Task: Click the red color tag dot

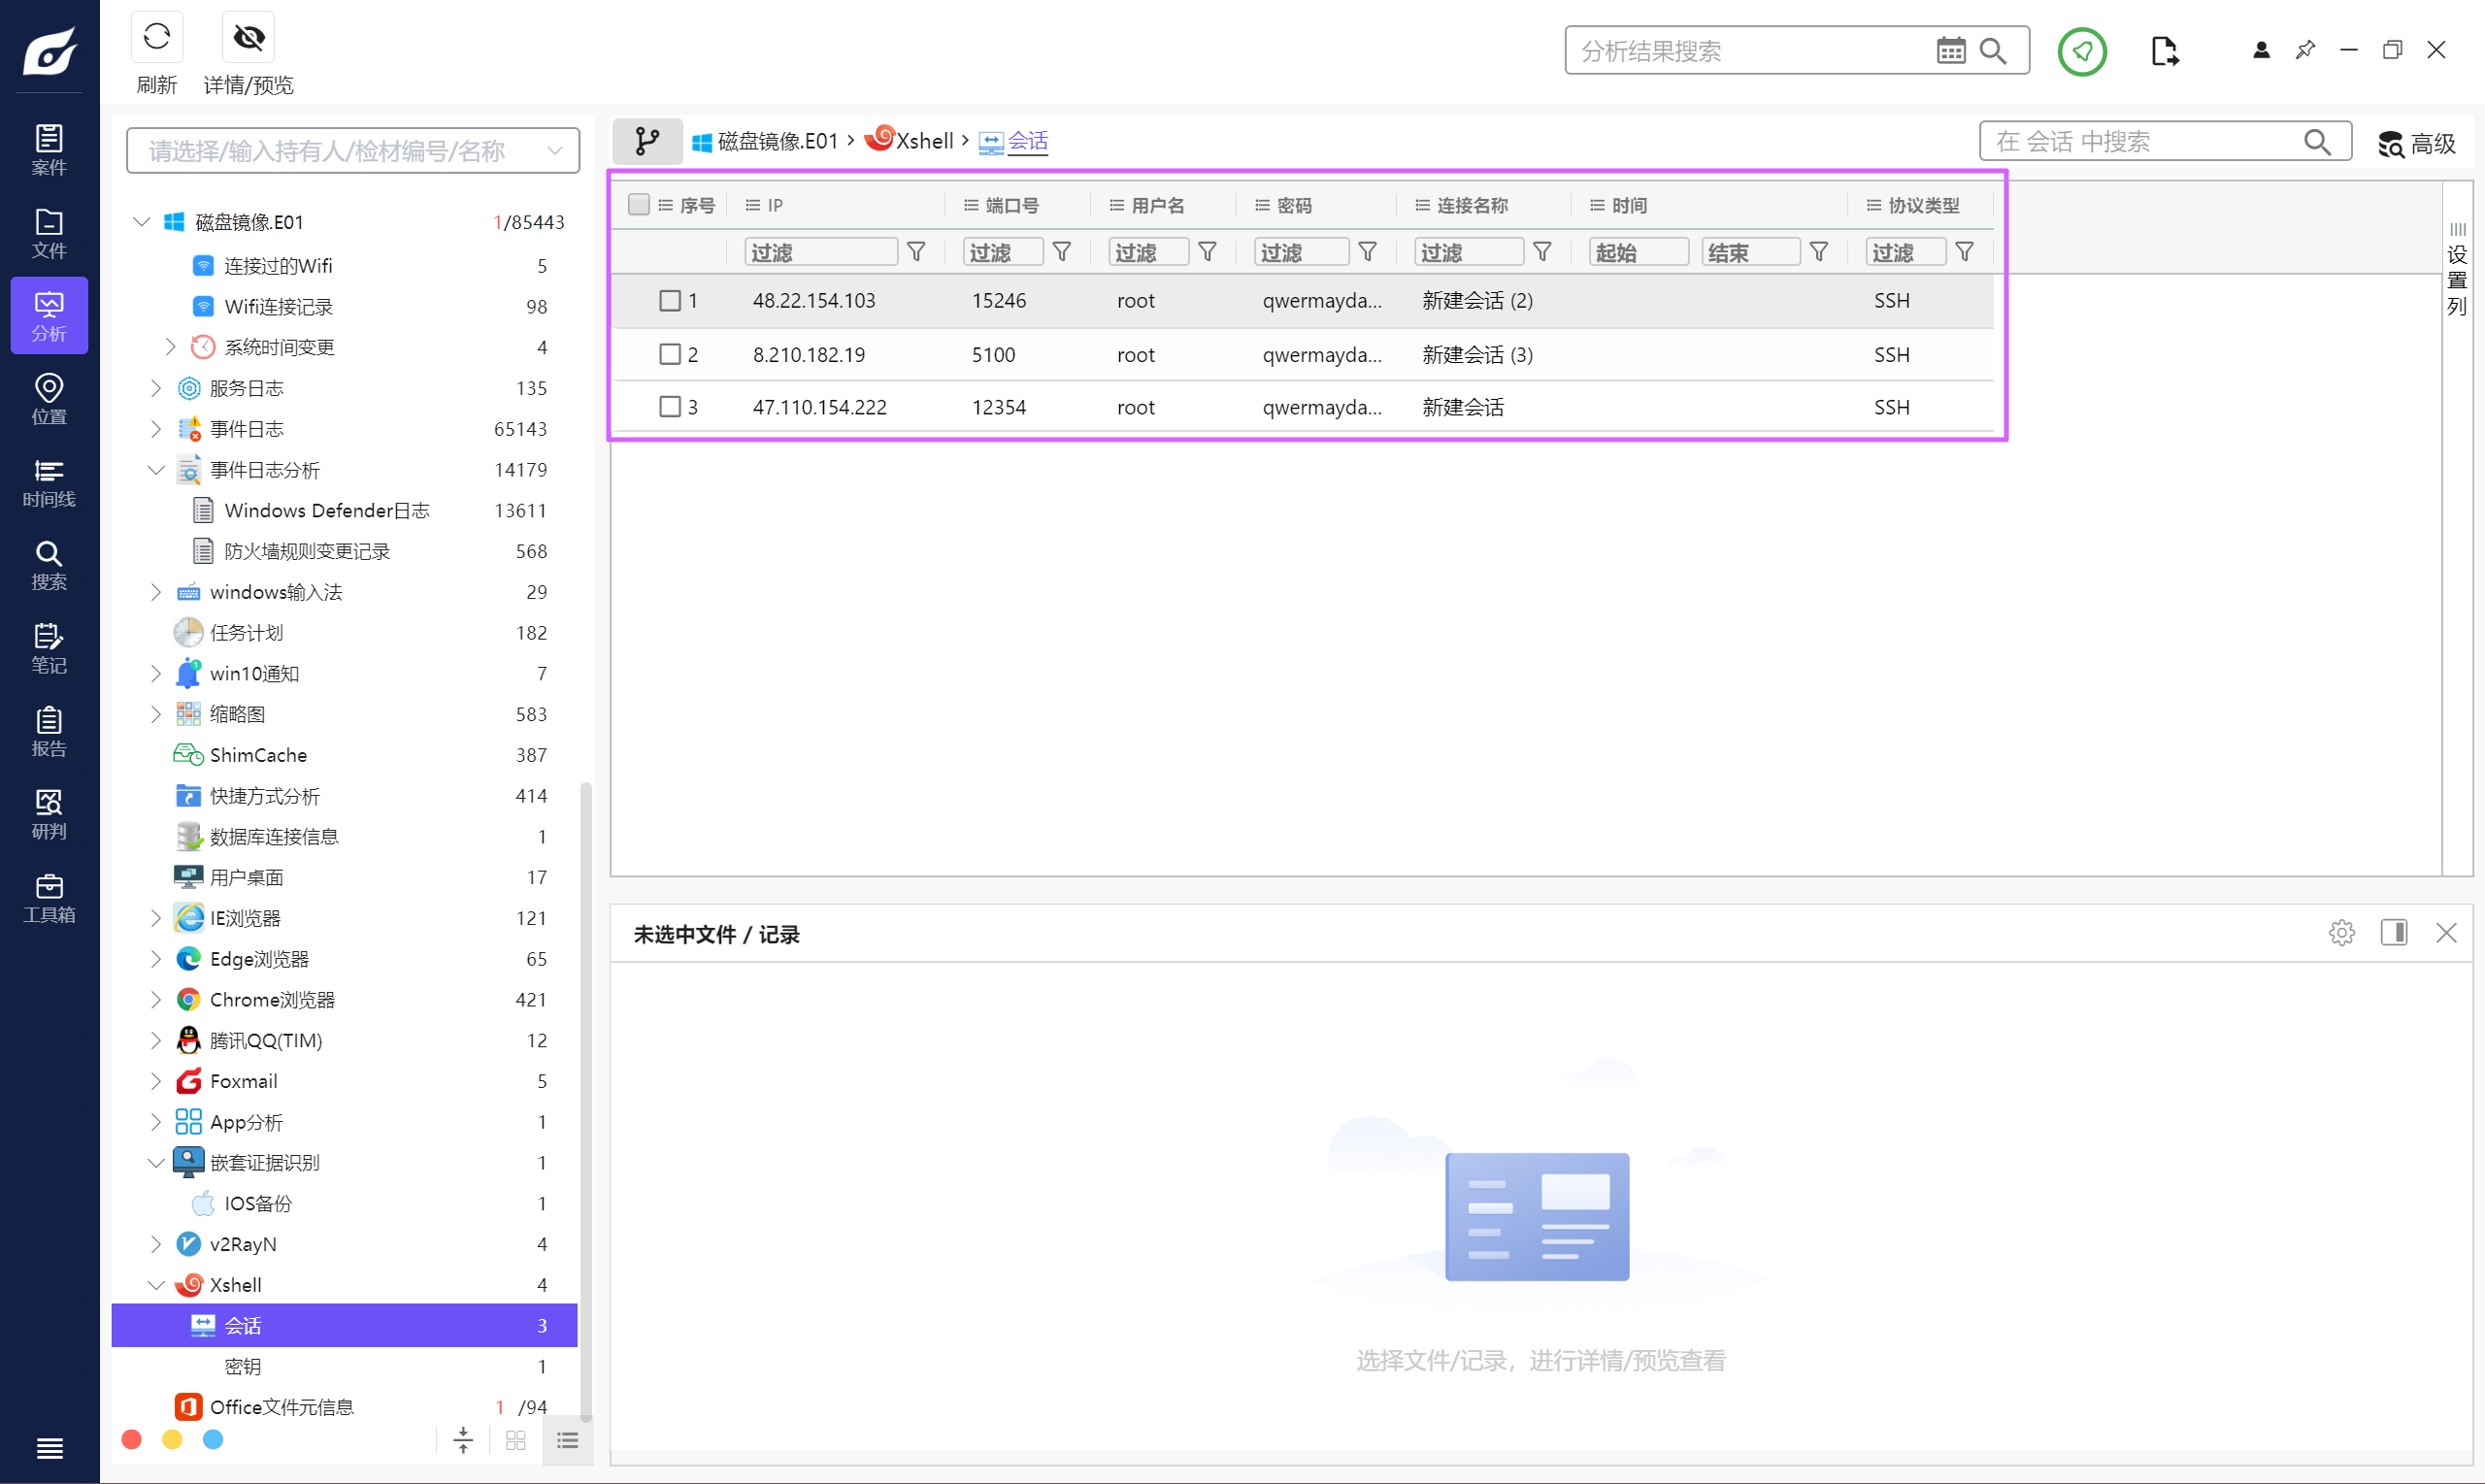Action: [x=131, y=1438]
